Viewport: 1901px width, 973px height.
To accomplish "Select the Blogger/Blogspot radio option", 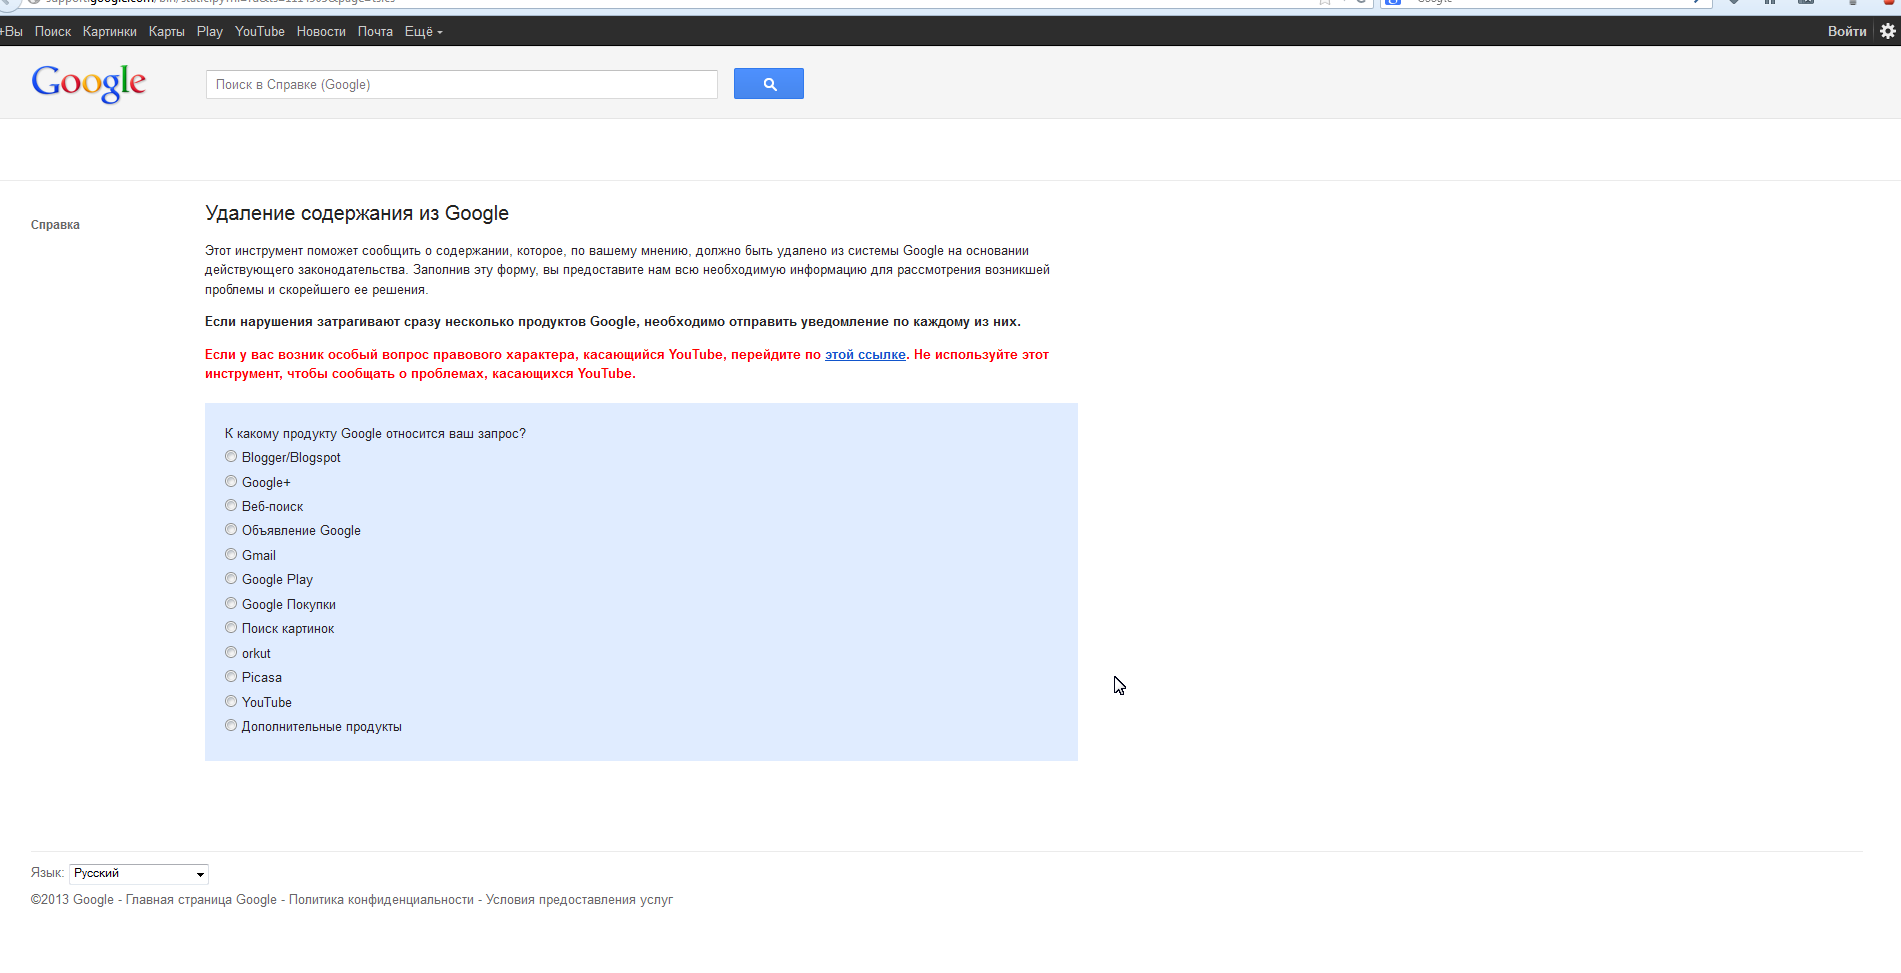I will point(231,457).
